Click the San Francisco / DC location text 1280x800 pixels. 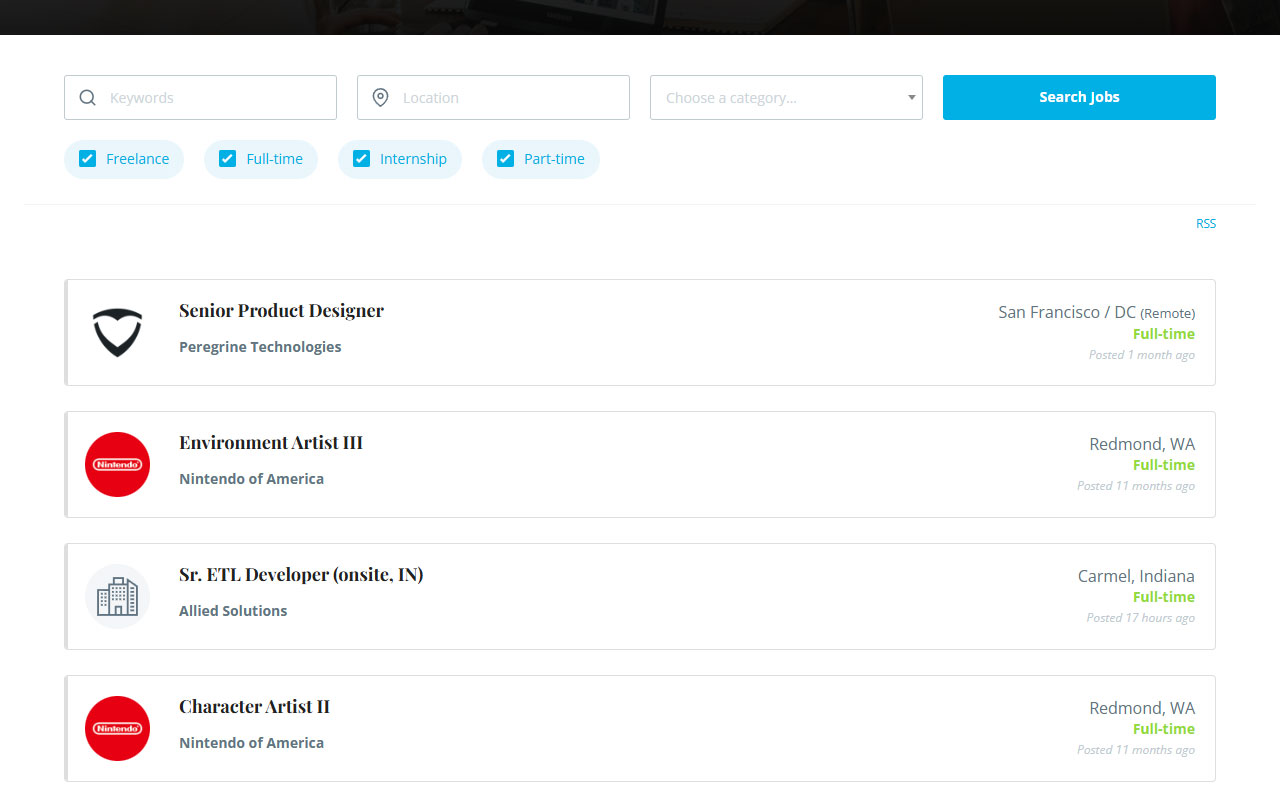1066,312
